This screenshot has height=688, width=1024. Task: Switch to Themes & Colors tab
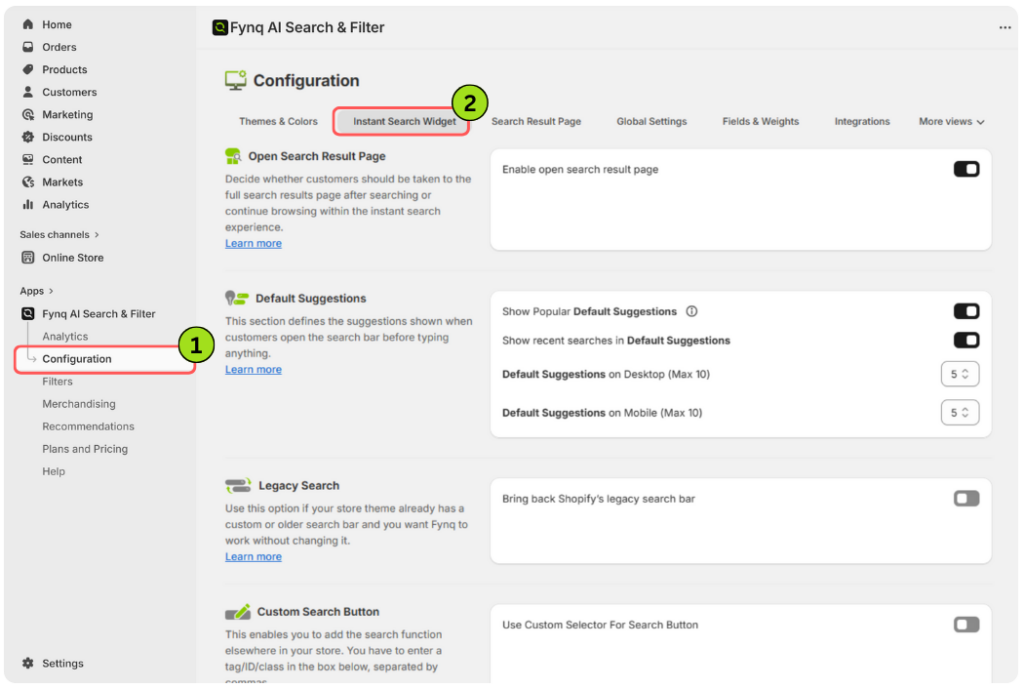278,121
